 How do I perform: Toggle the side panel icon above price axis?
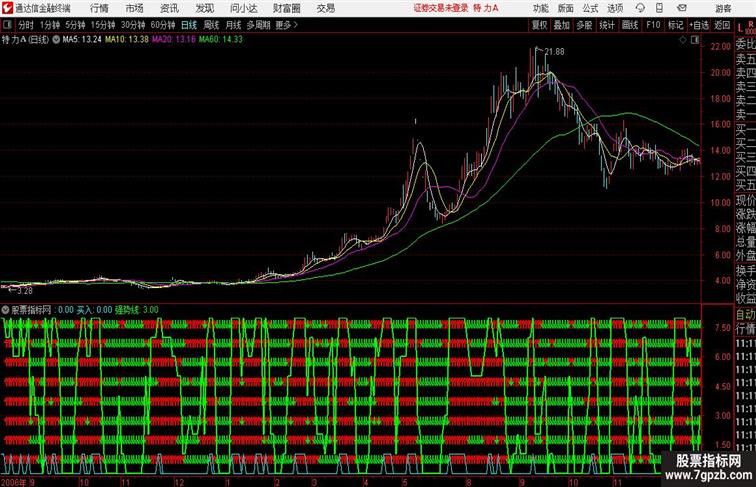point(695,40)
